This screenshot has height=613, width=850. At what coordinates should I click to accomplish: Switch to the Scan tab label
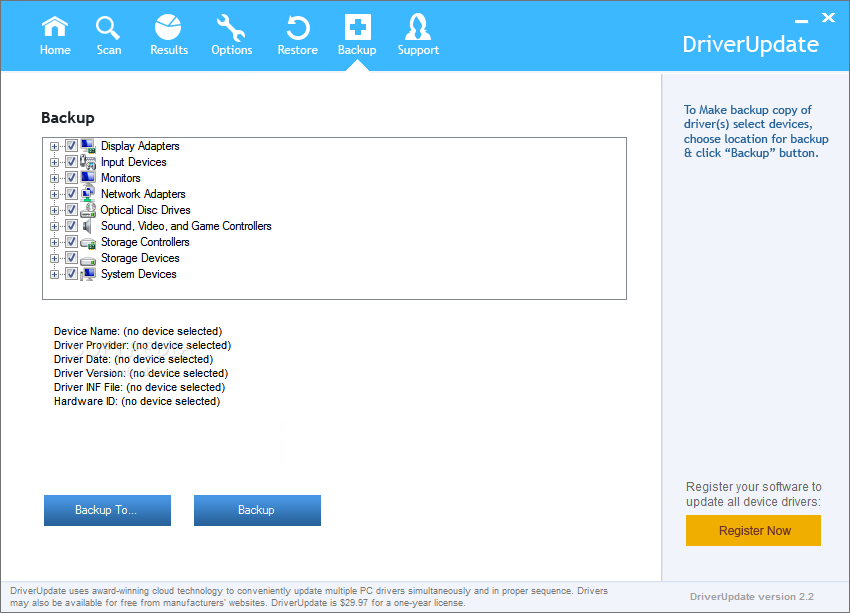click(x=108, y=50)
